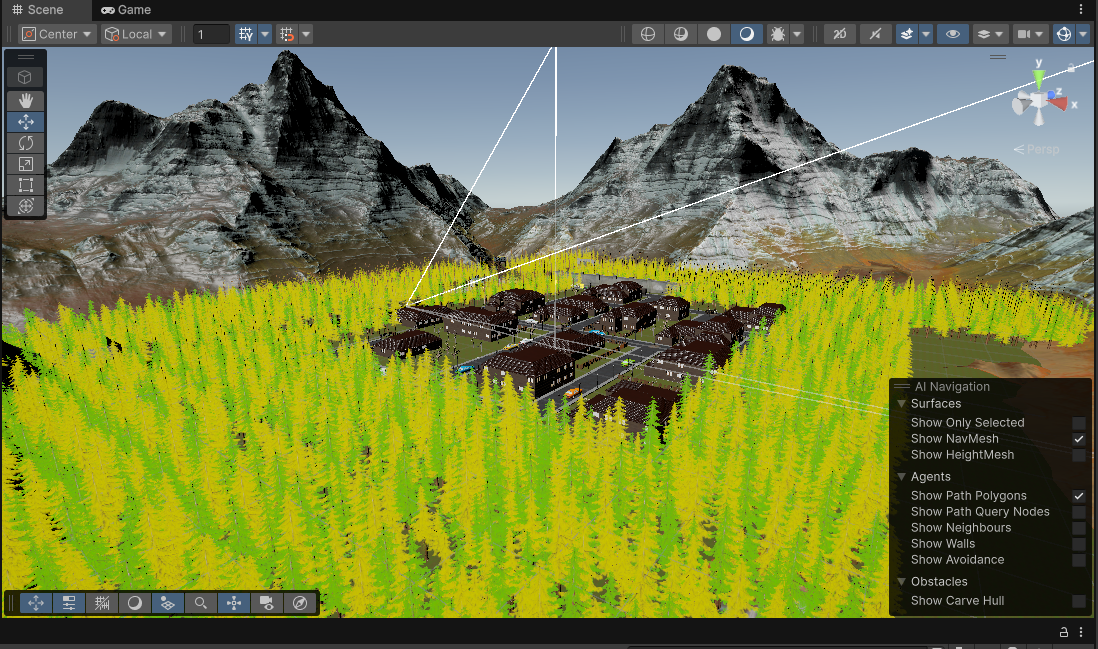This screenshot has width=1098, height=649.
Task: Switch to Wireframe draw mode
Action: tap(648, 34)
